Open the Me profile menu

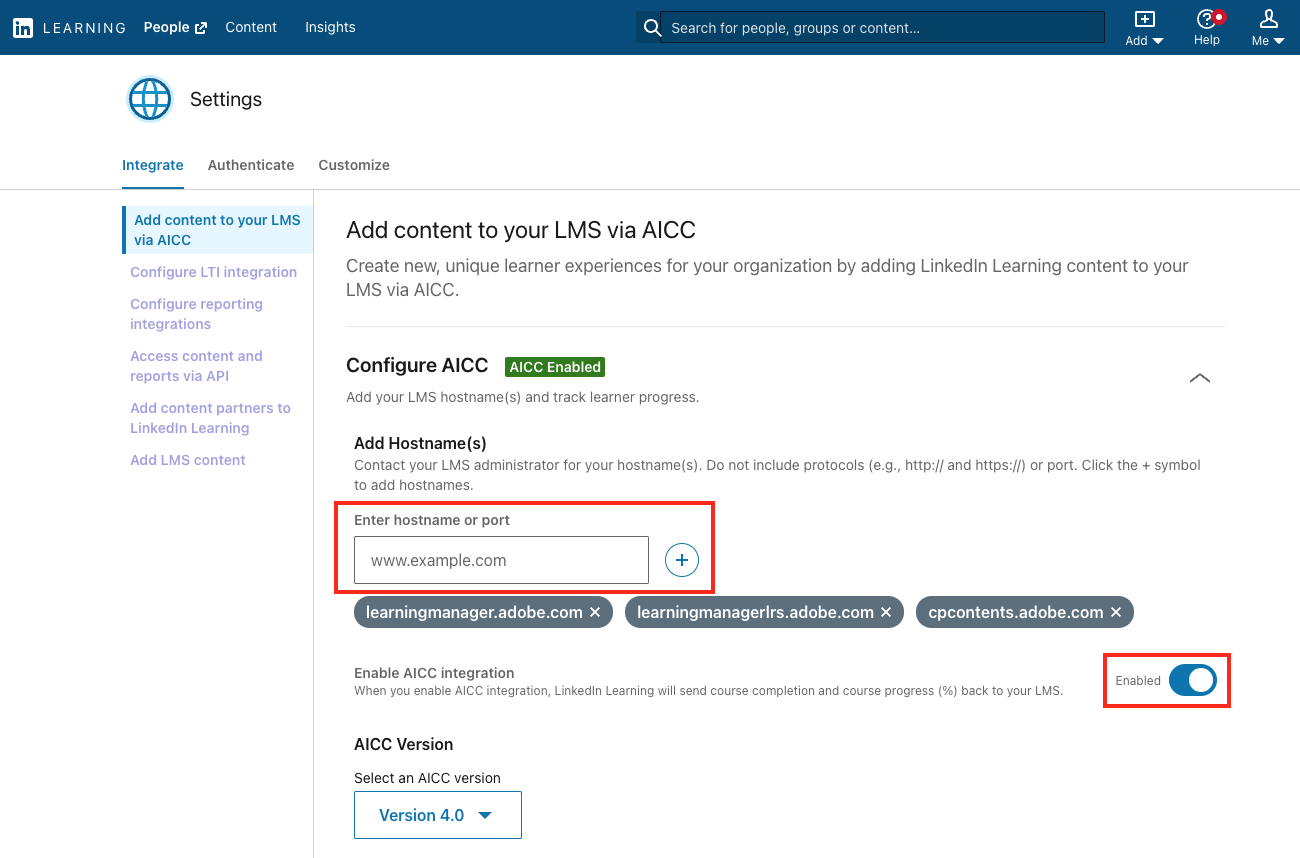(1268, 28)
